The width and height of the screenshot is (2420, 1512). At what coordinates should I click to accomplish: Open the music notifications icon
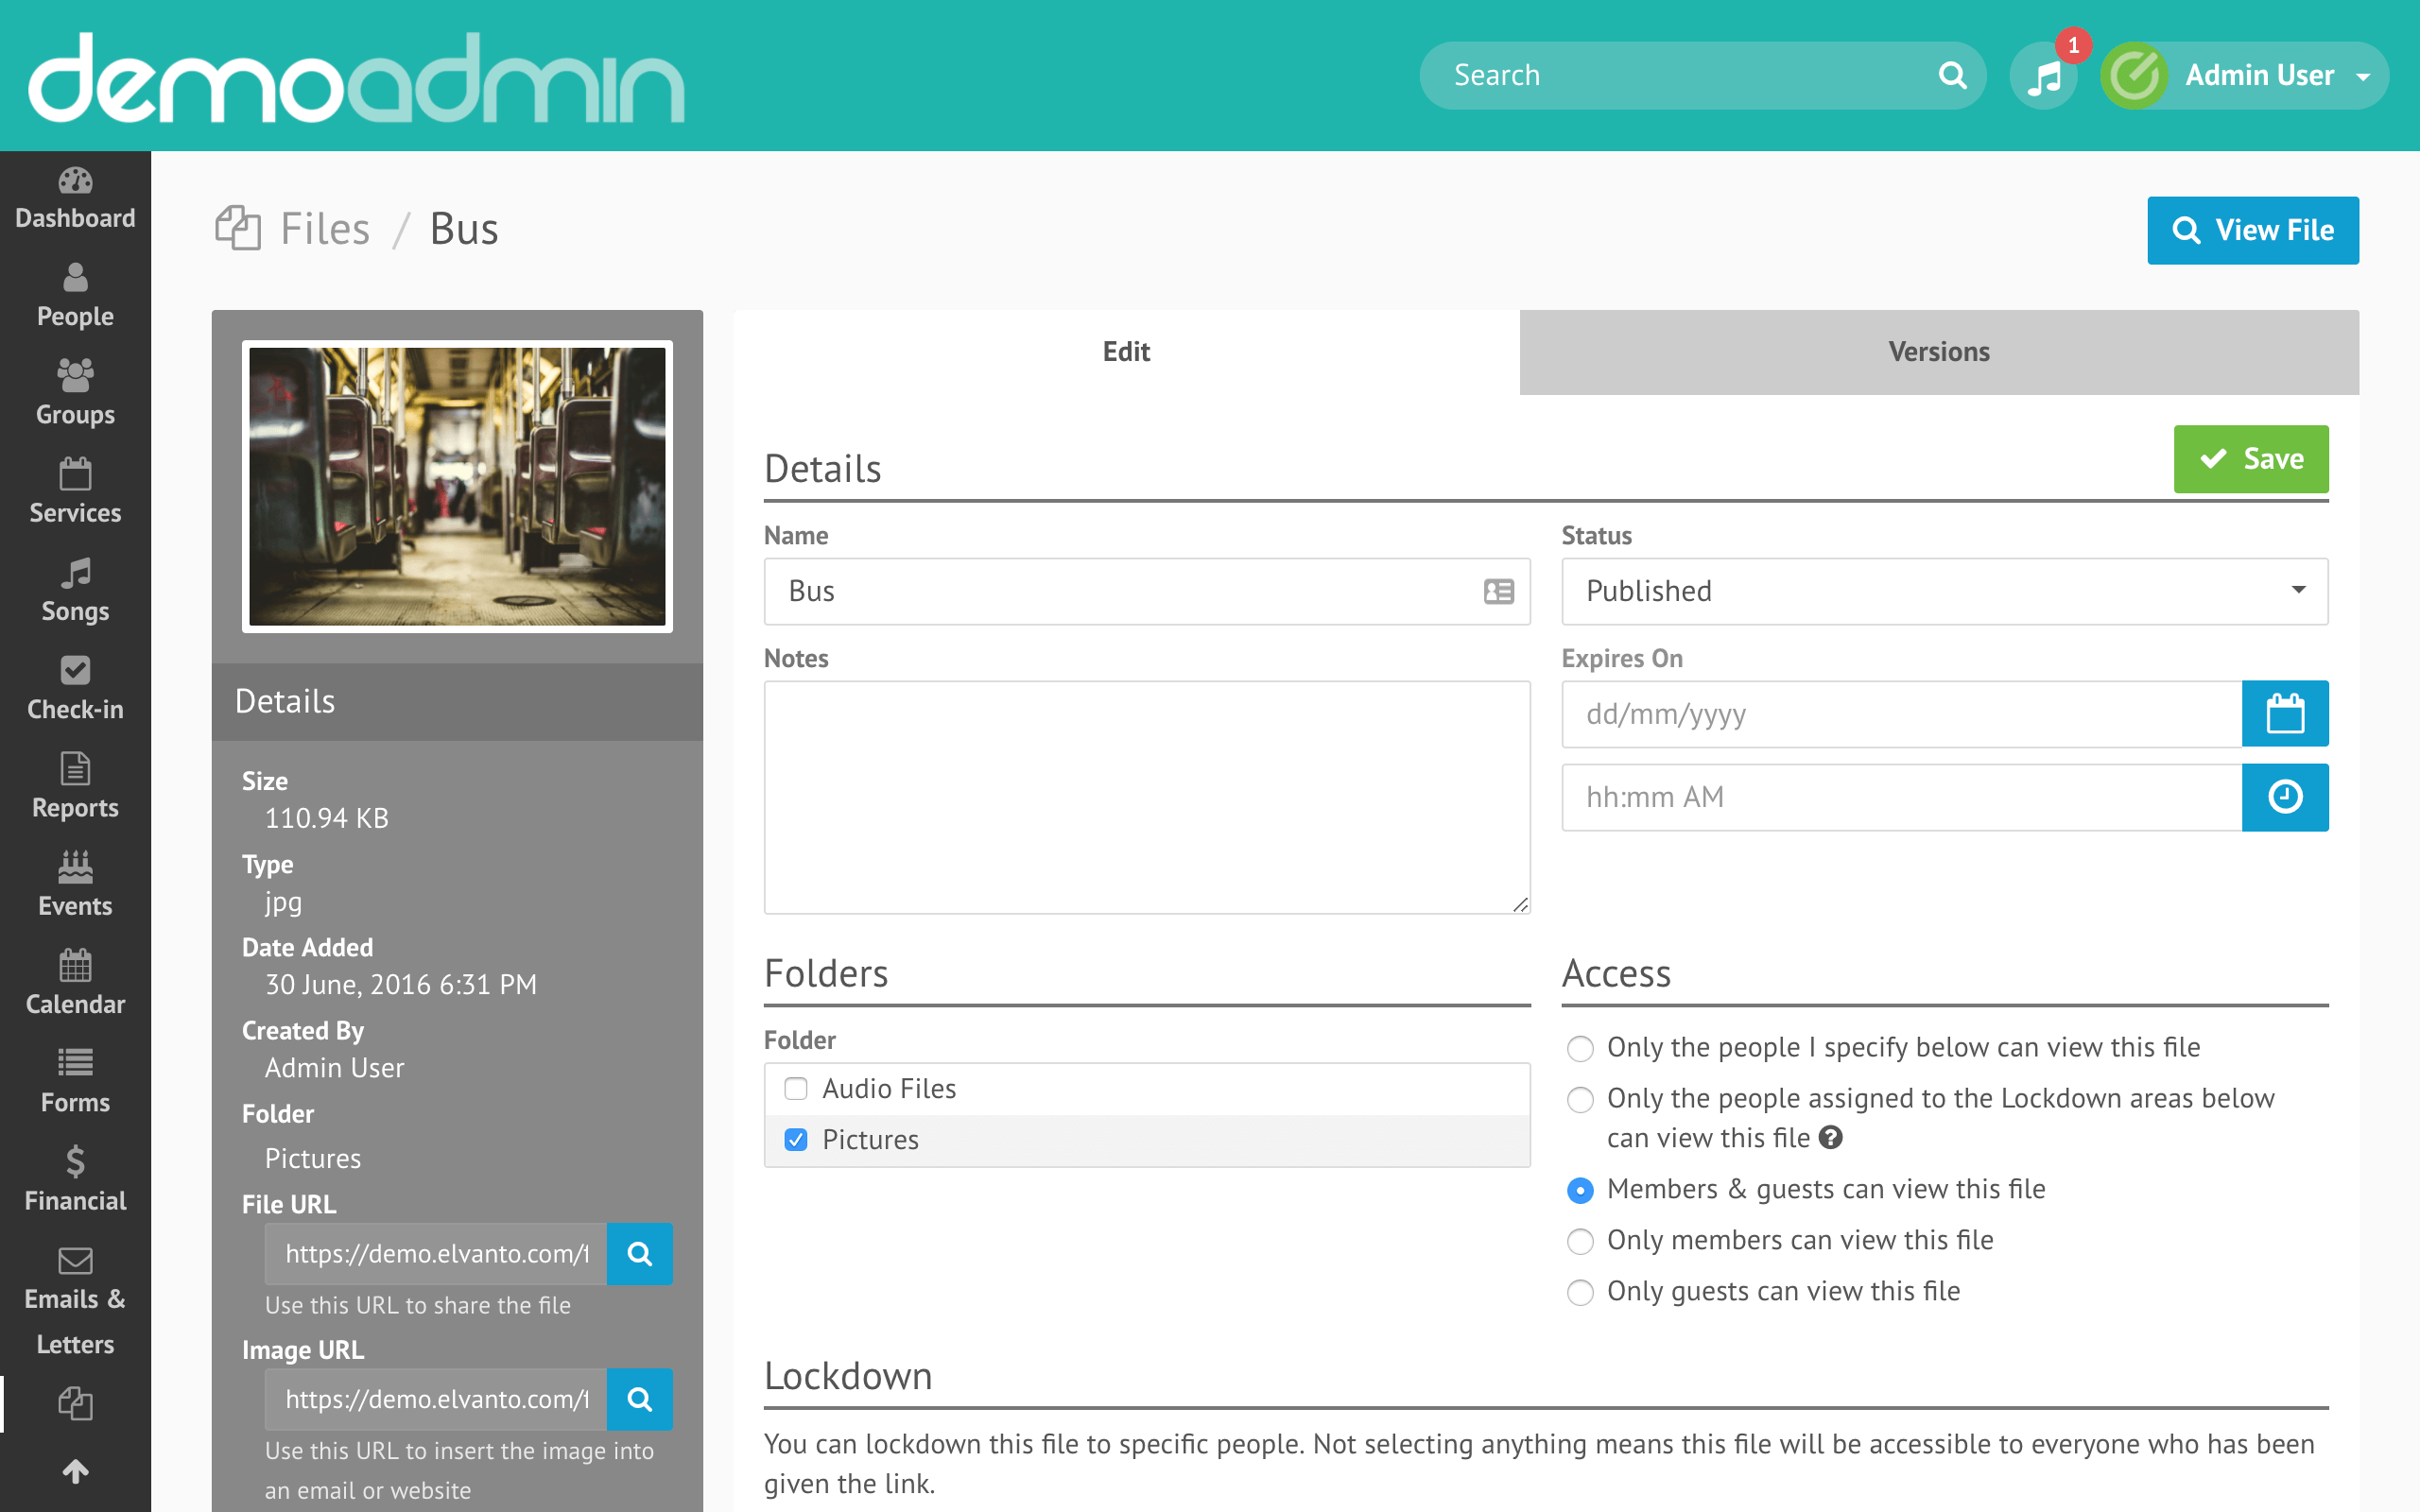tap(2044, 76)
